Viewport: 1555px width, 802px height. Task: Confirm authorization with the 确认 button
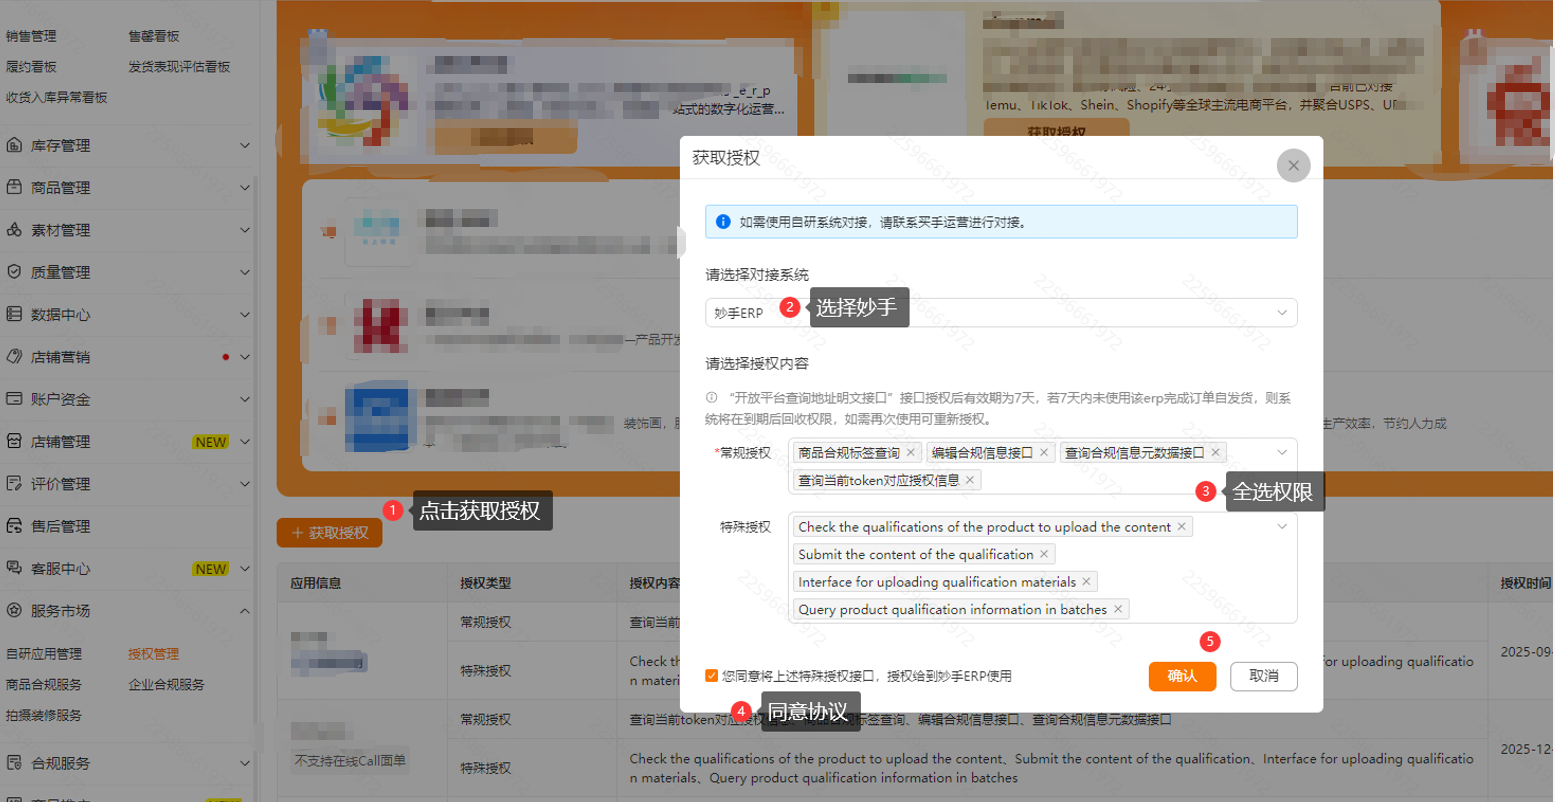click(x=1182, y=676)
